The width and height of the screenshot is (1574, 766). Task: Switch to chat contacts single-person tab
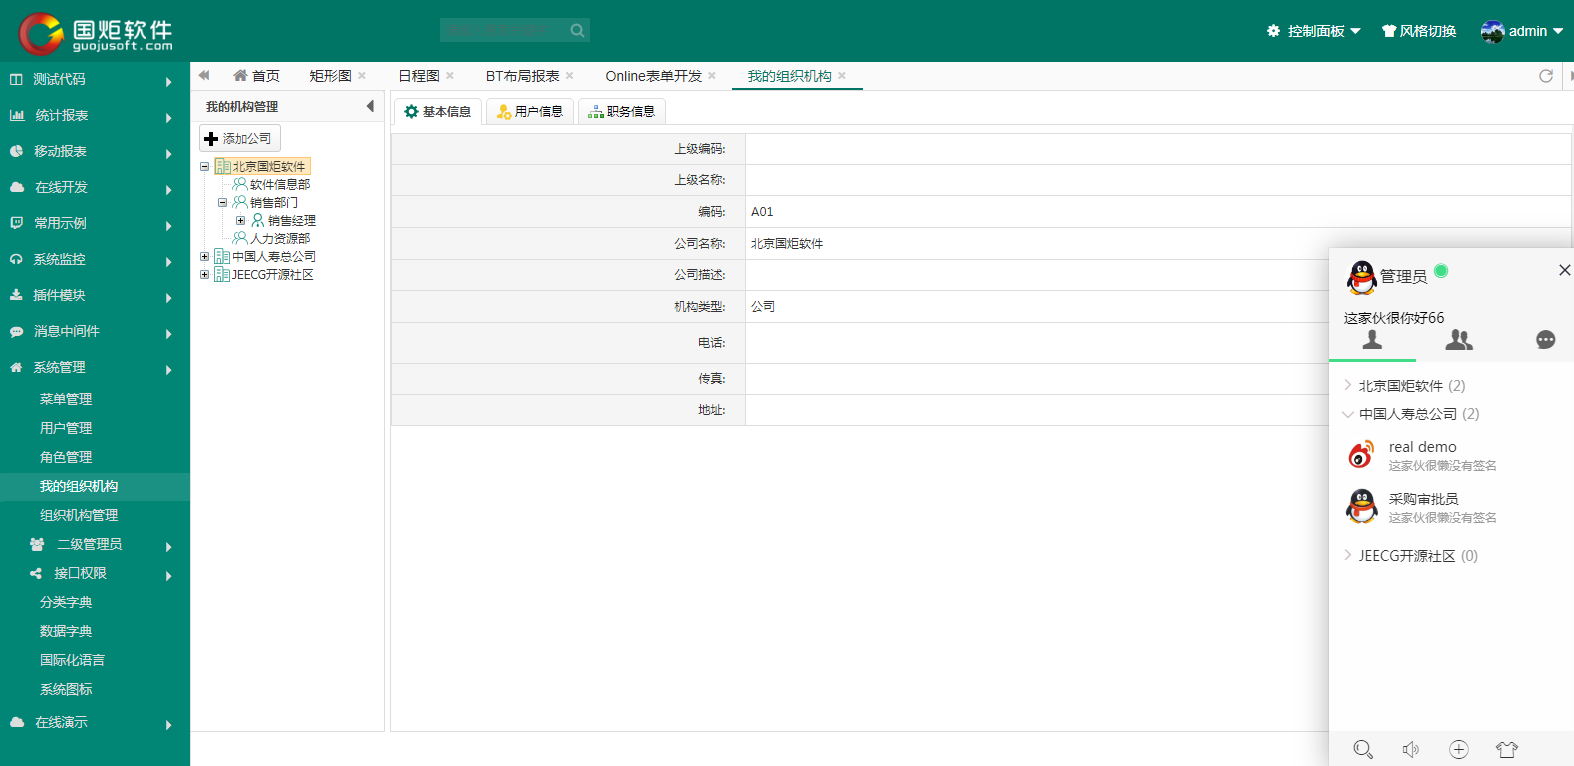tap(1372, 340)
